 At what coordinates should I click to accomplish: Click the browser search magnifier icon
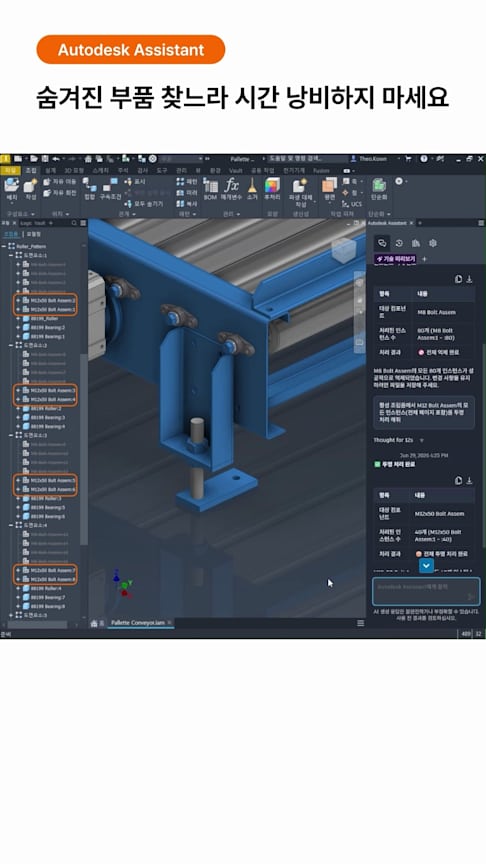(x=74, y=223)
